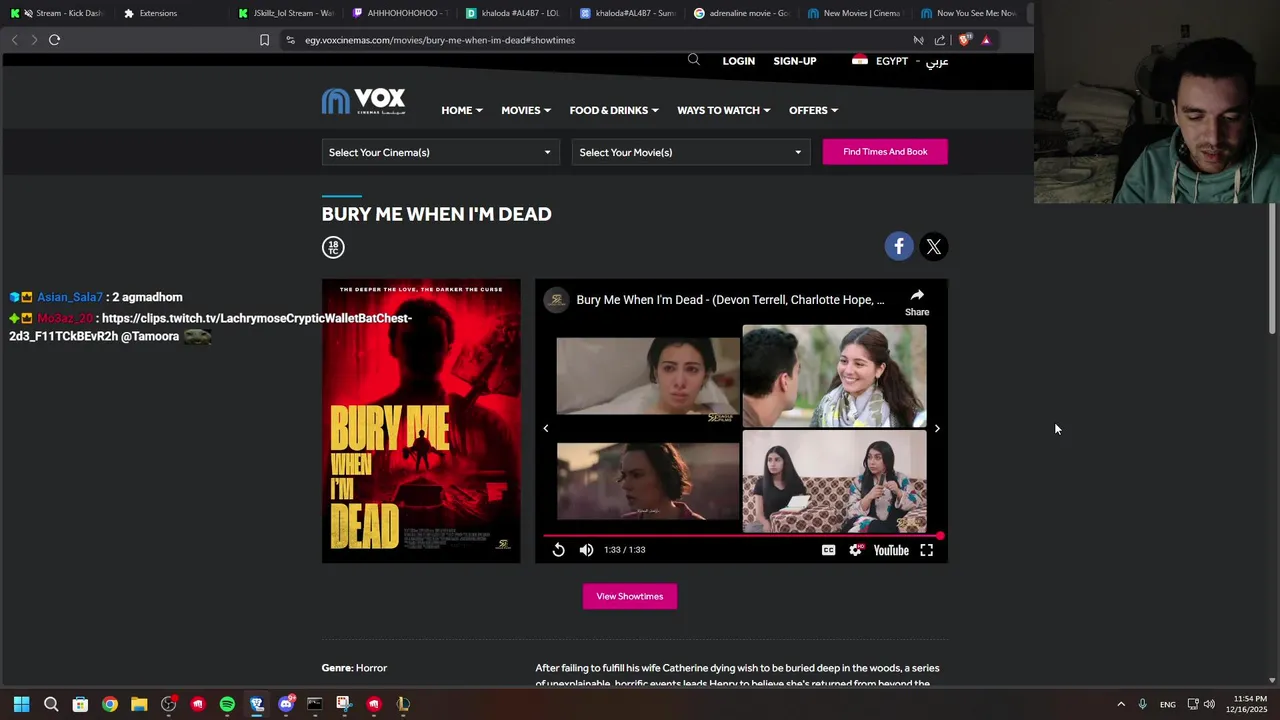Mute the trailer audio
Screen dimensions: 1280x720
[586, 550]
